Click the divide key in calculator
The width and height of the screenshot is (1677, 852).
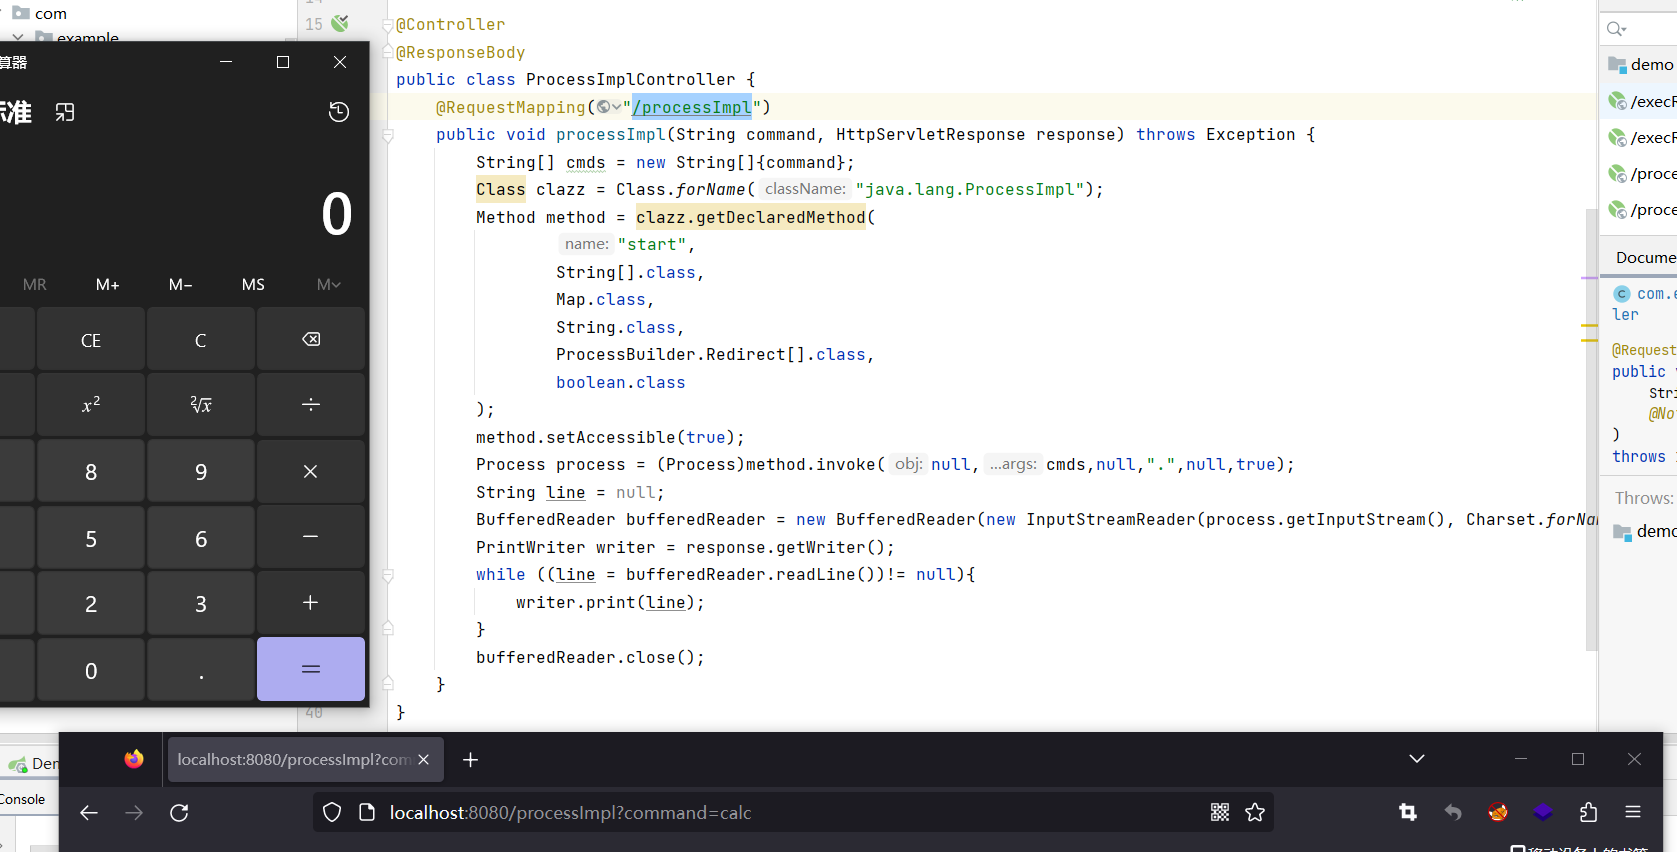[x=311, y=405]
